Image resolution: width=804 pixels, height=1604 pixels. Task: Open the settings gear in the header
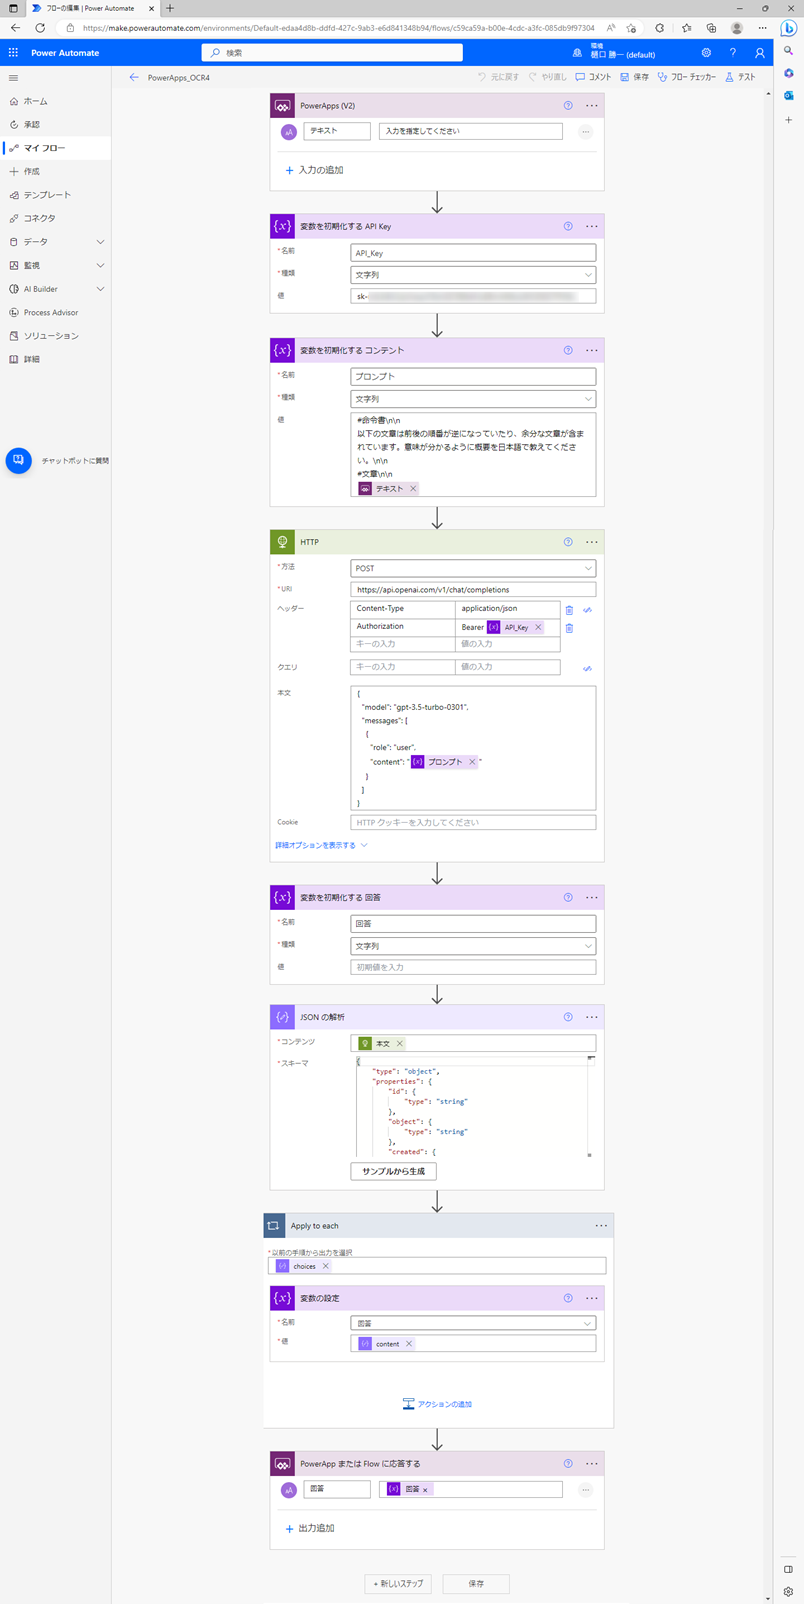(x=706, y=53)
